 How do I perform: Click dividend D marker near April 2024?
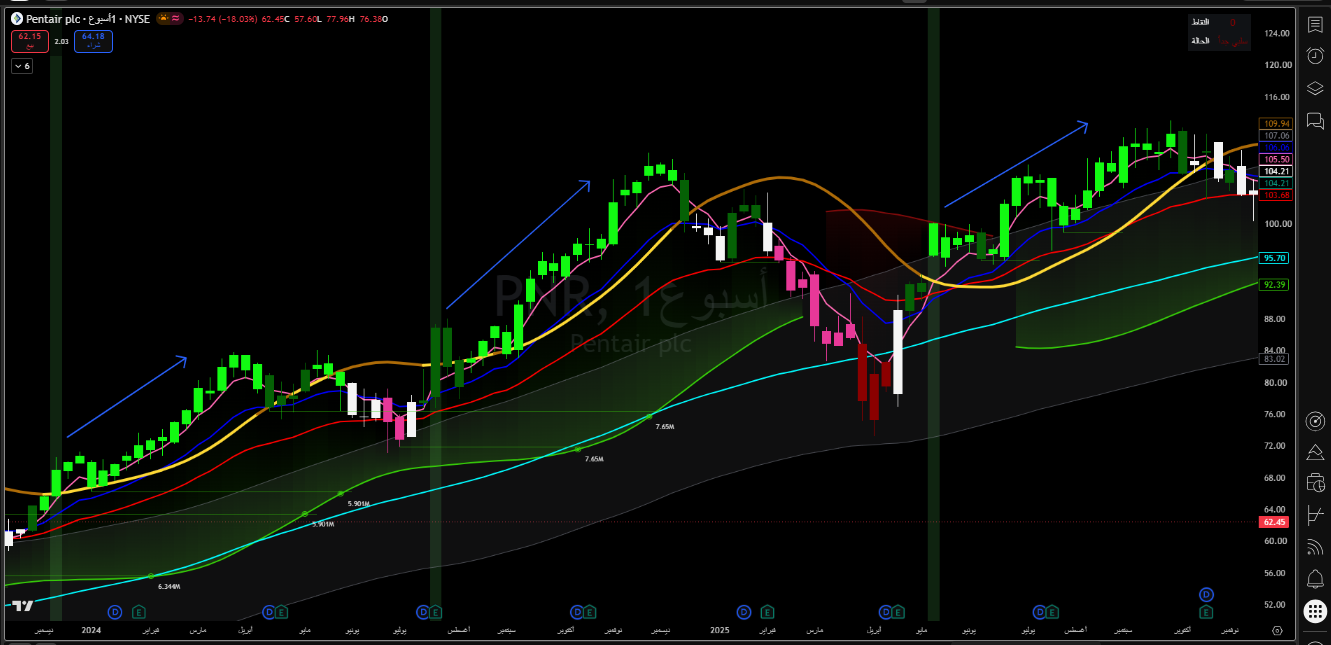tap(269, 611)
